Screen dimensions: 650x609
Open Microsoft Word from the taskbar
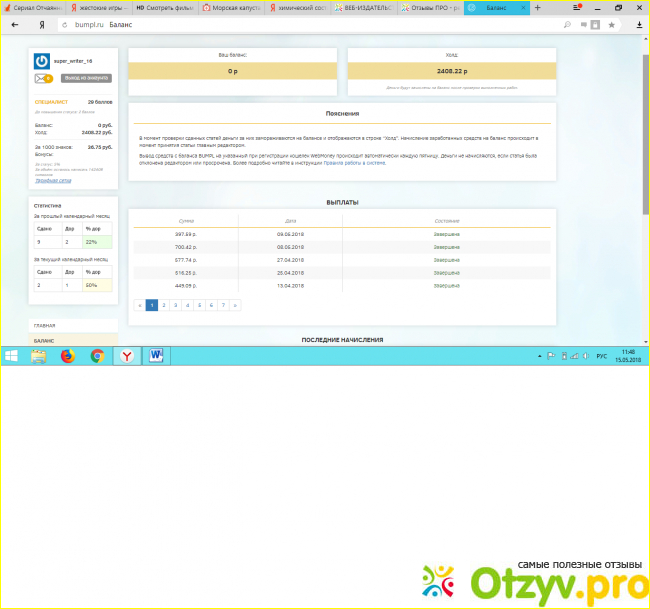tap(156, 355)
